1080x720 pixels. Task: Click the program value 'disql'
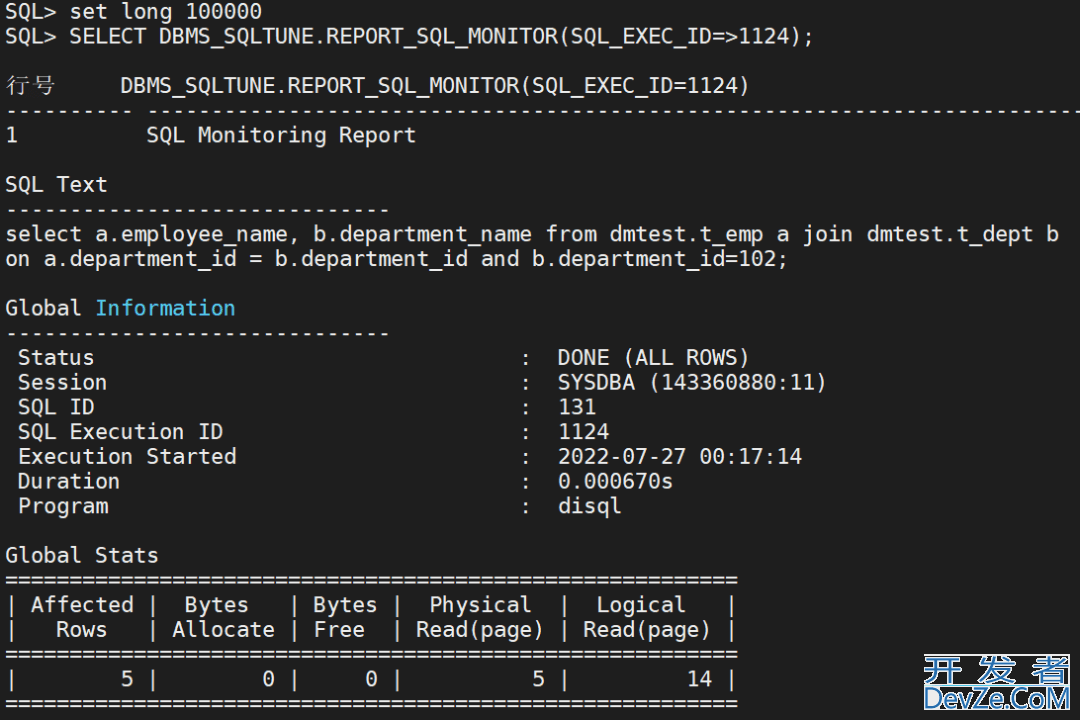click(590, 506)
